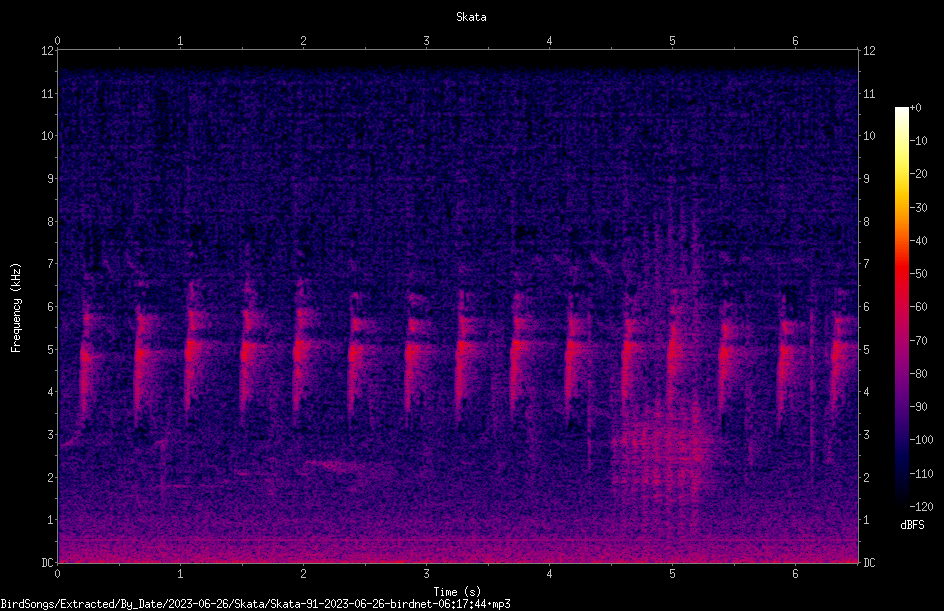The height and width of the screenshot is (611, 944).
Task: Click the '-40' color bar label
Action: [918, 241]
